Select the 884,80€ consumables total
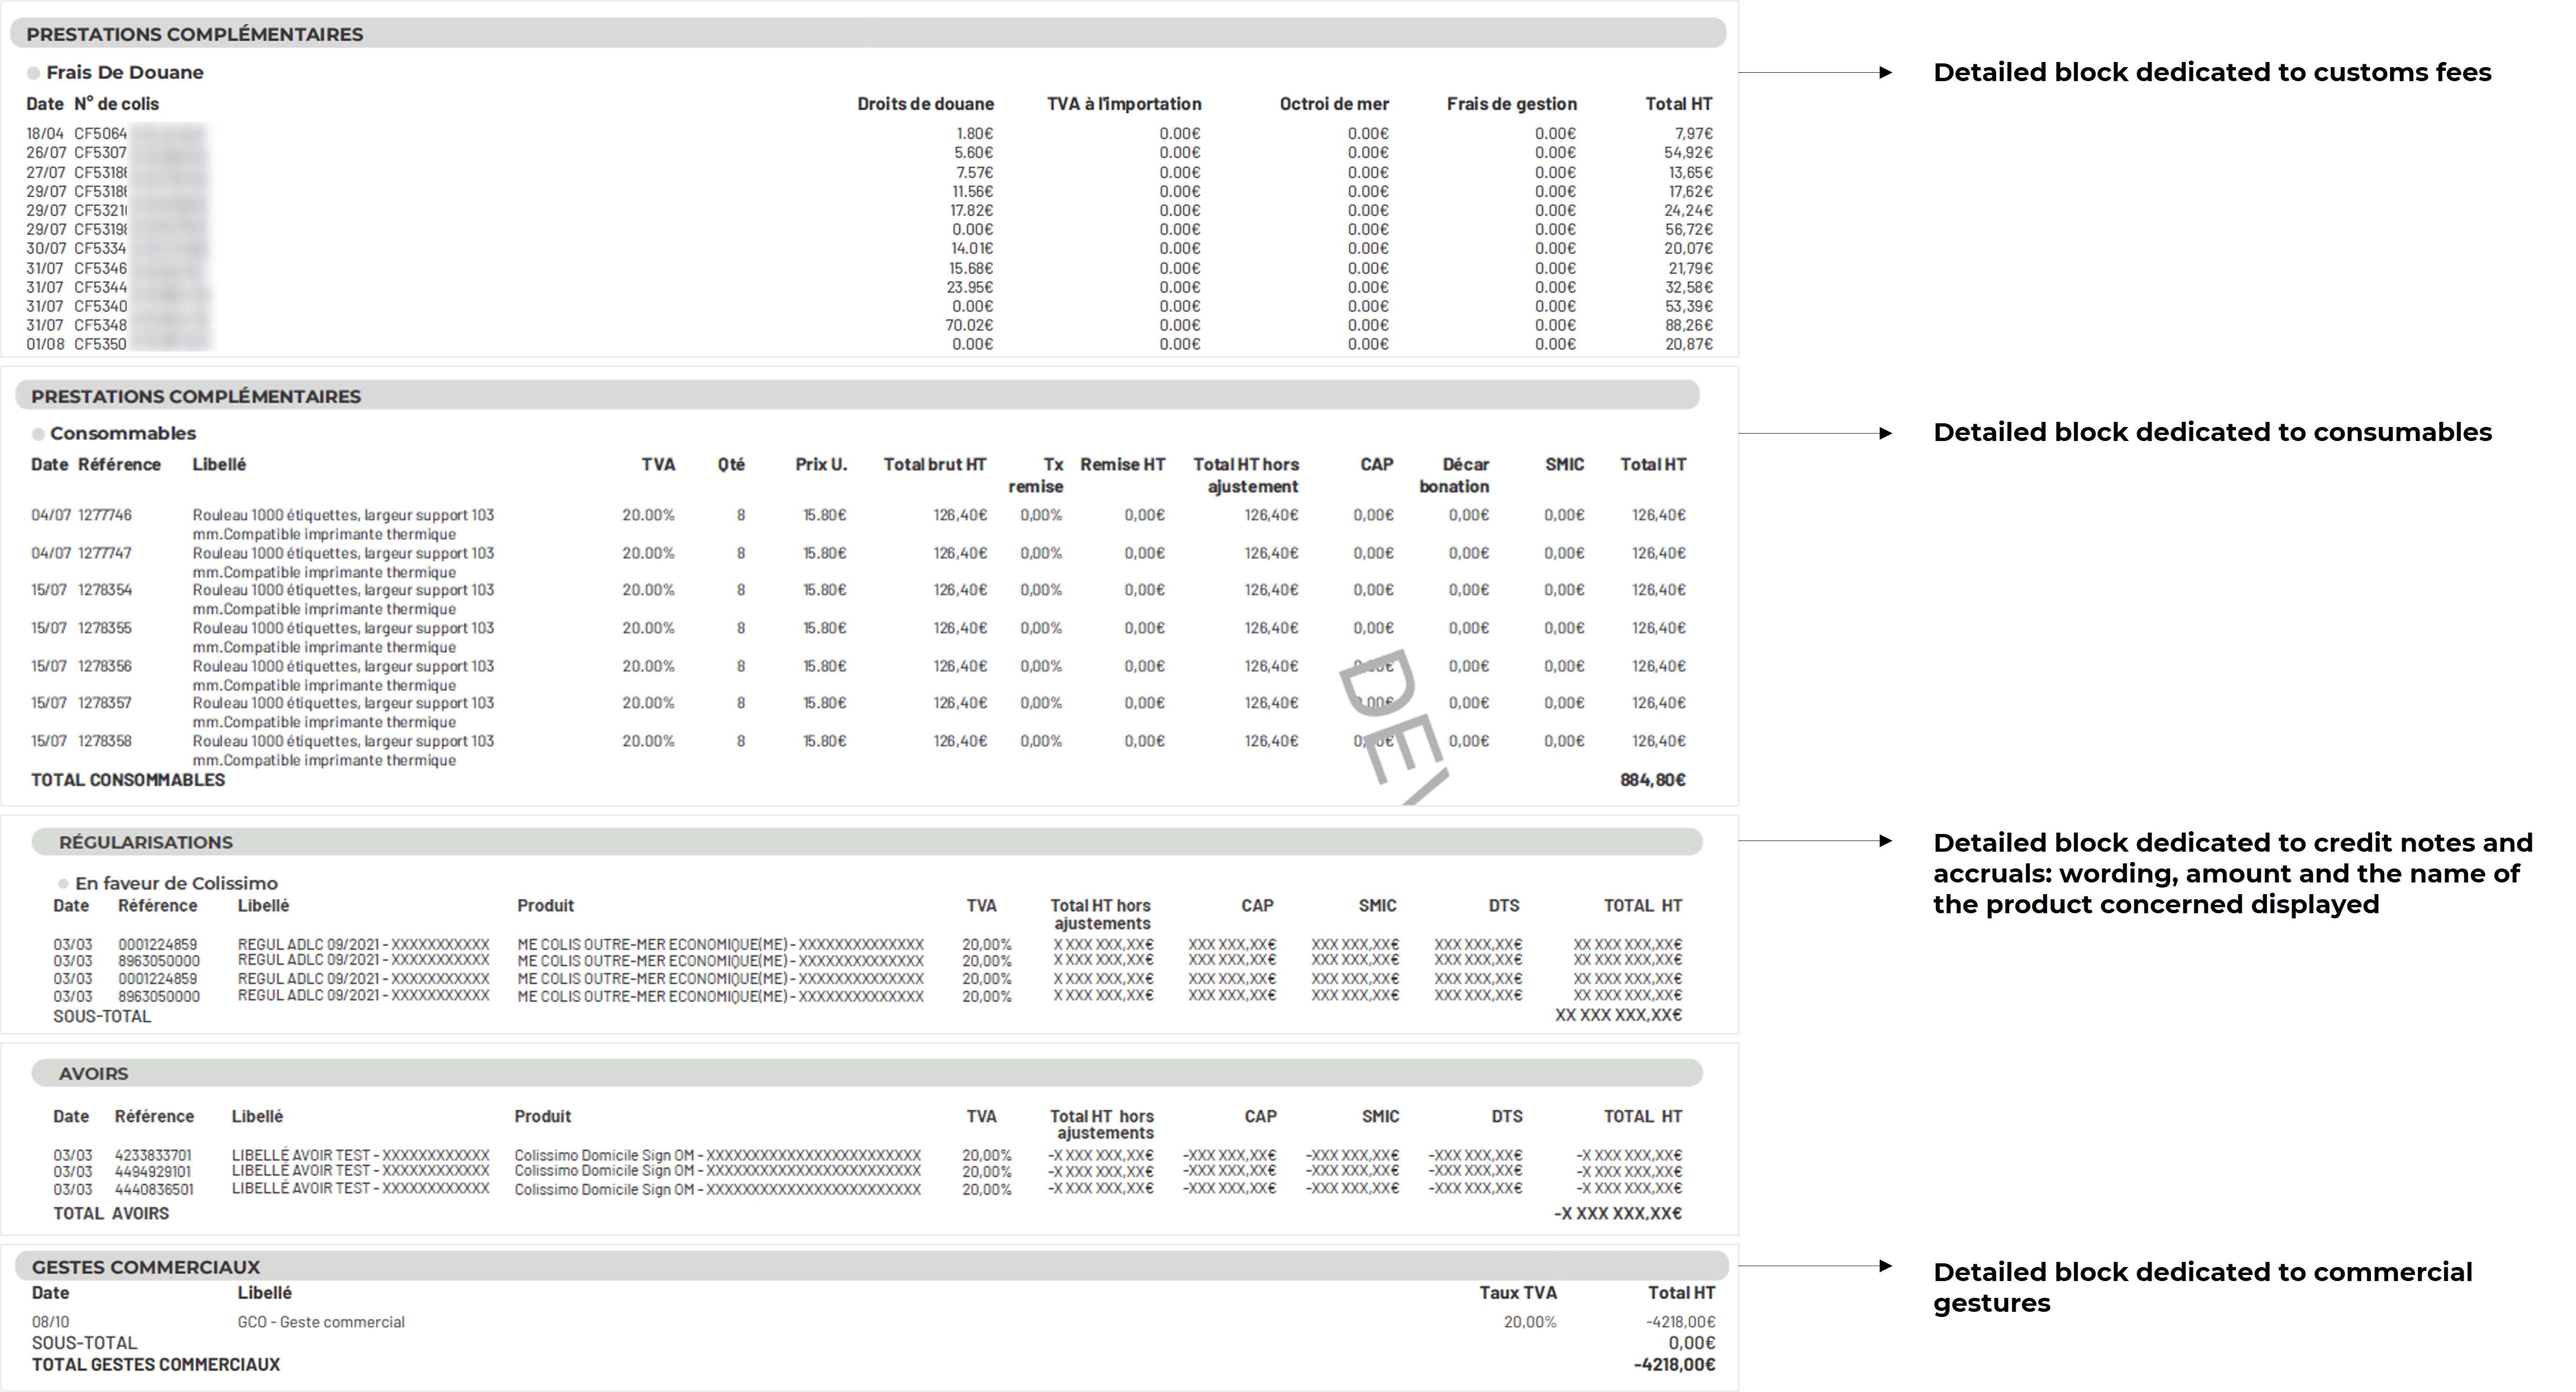The height and width of the screenshot is (1392, 2576). 1653,780
